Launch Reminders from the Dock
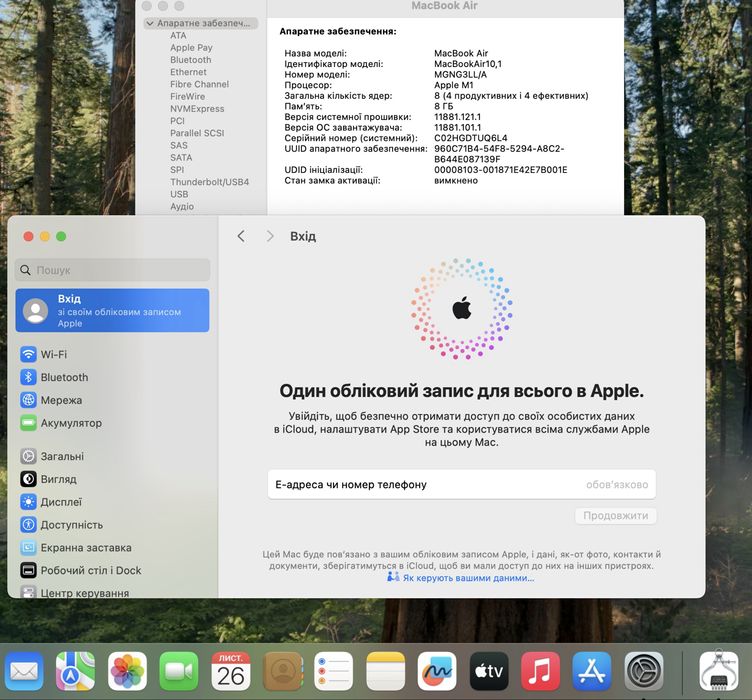752x700 pixels. [334, 671]
